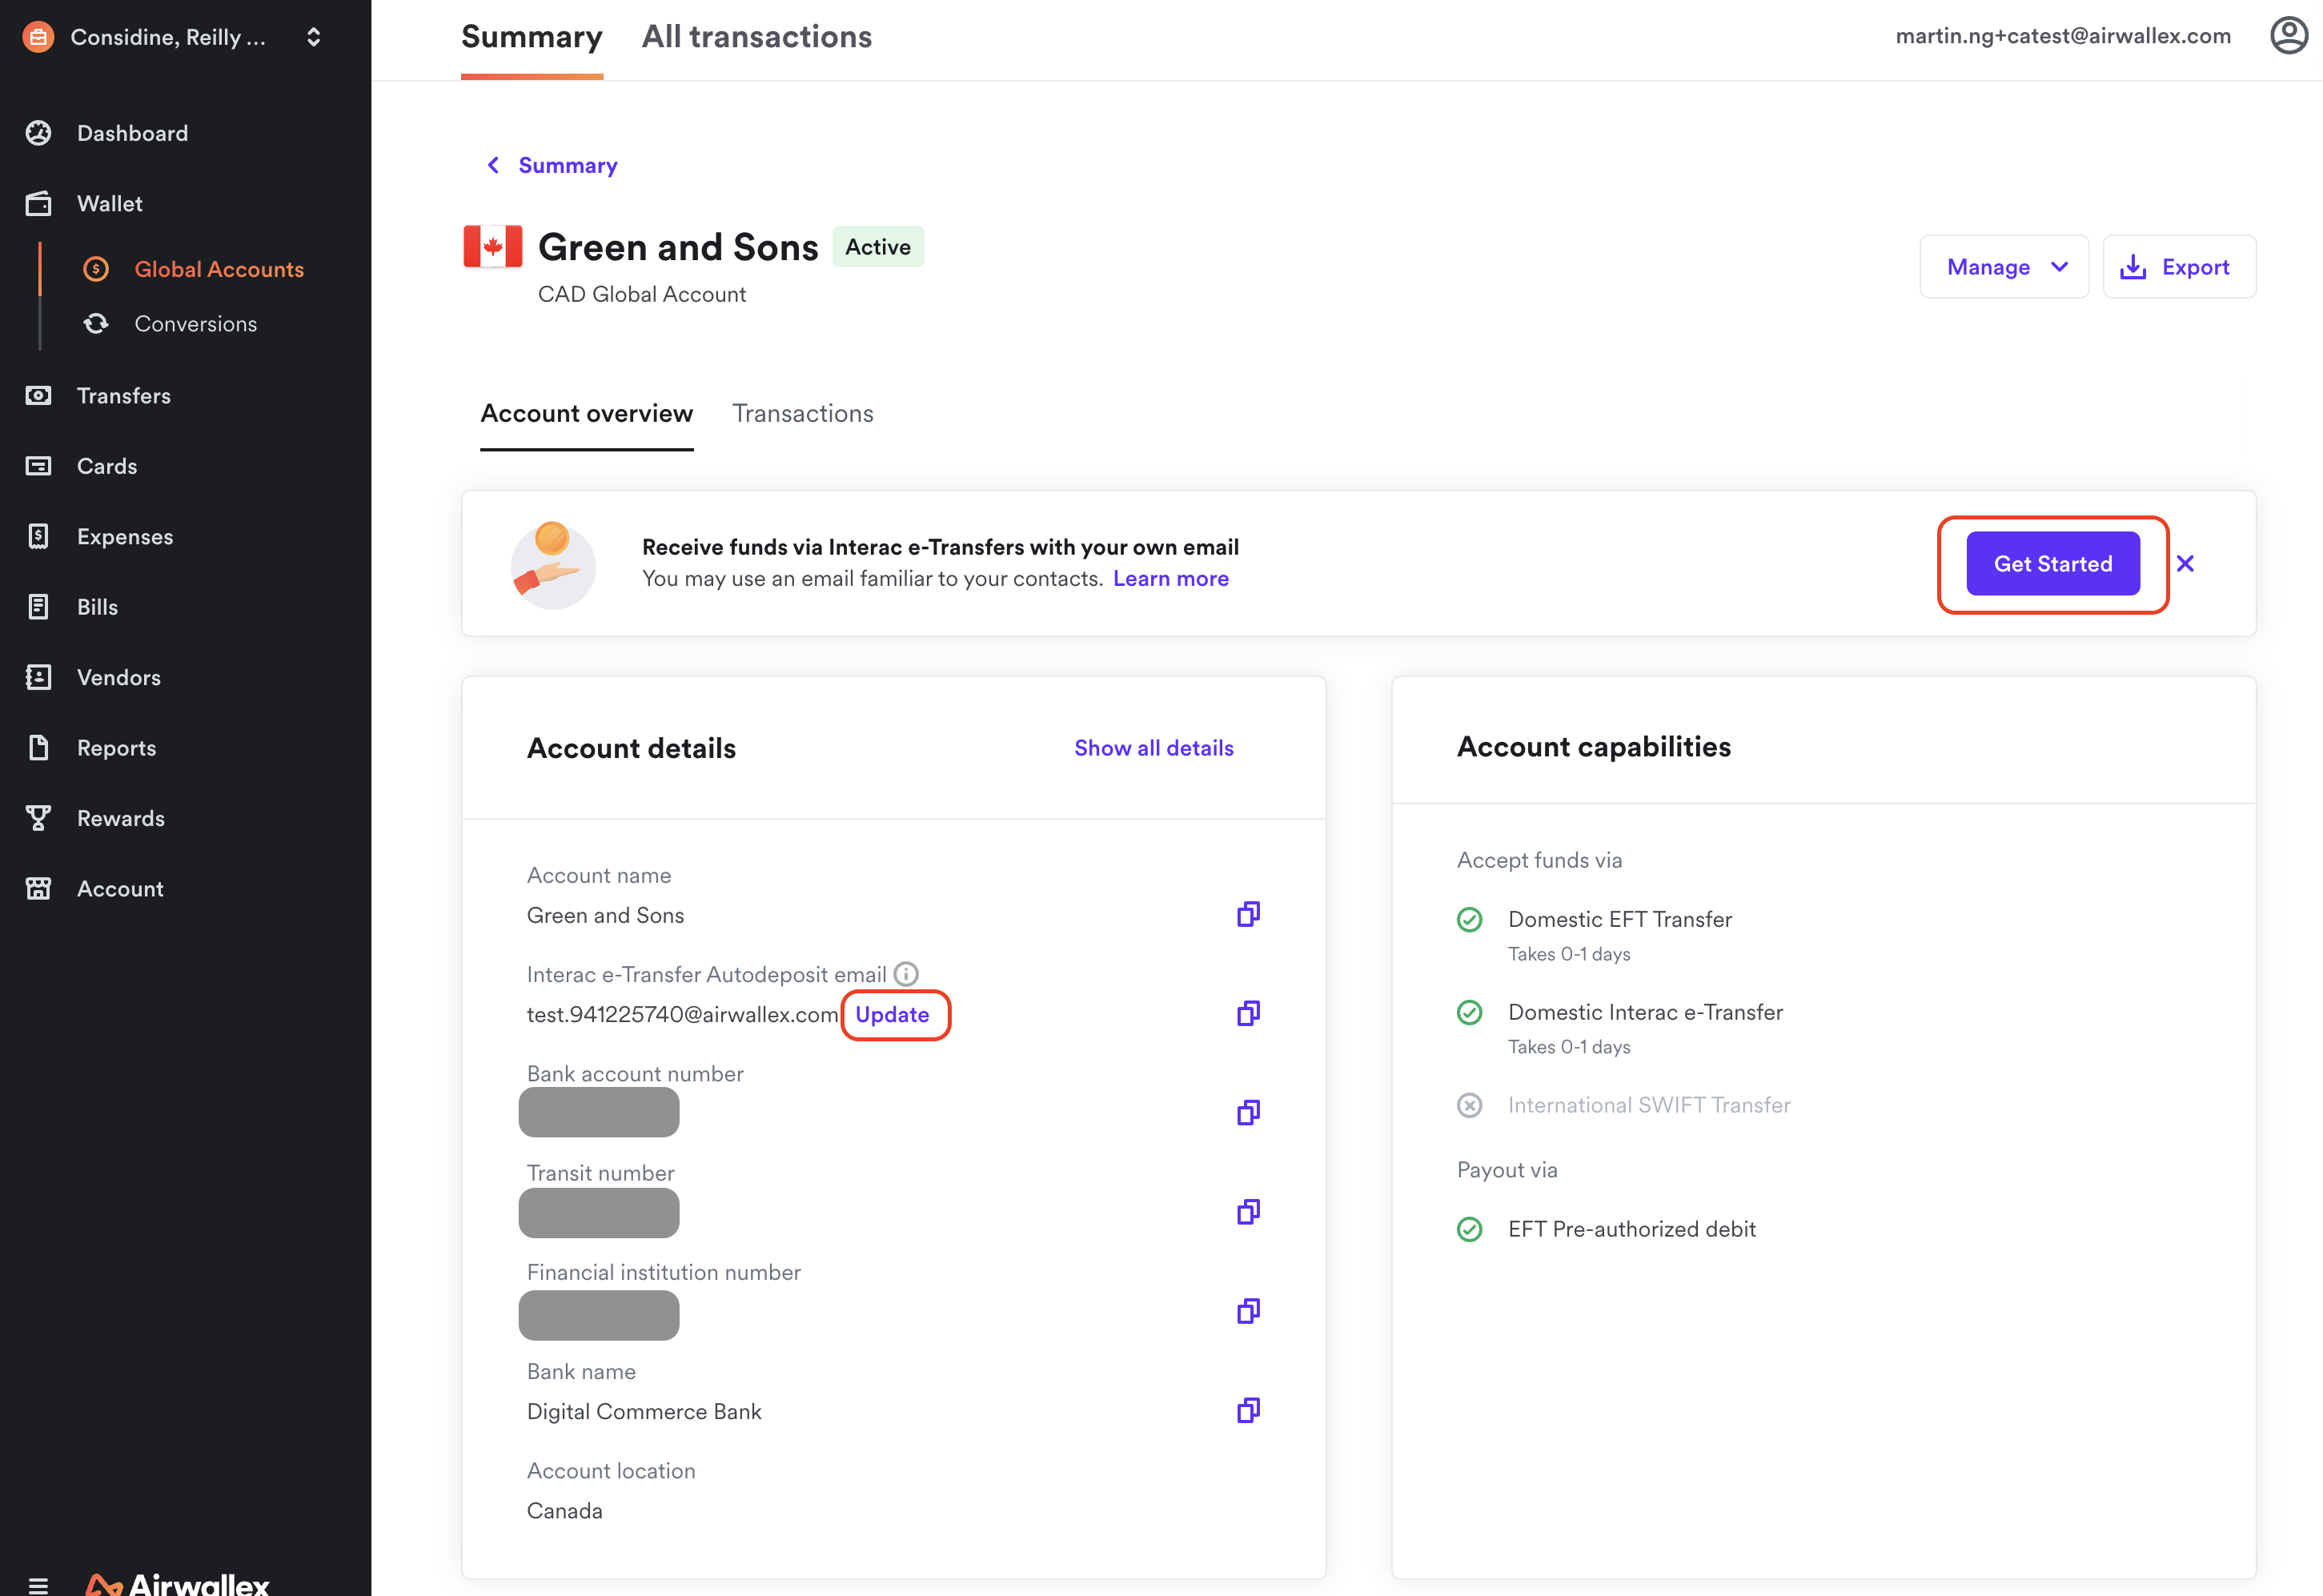
Task: Expand the Manage dropdown
Action: (x=2004, y=267)
